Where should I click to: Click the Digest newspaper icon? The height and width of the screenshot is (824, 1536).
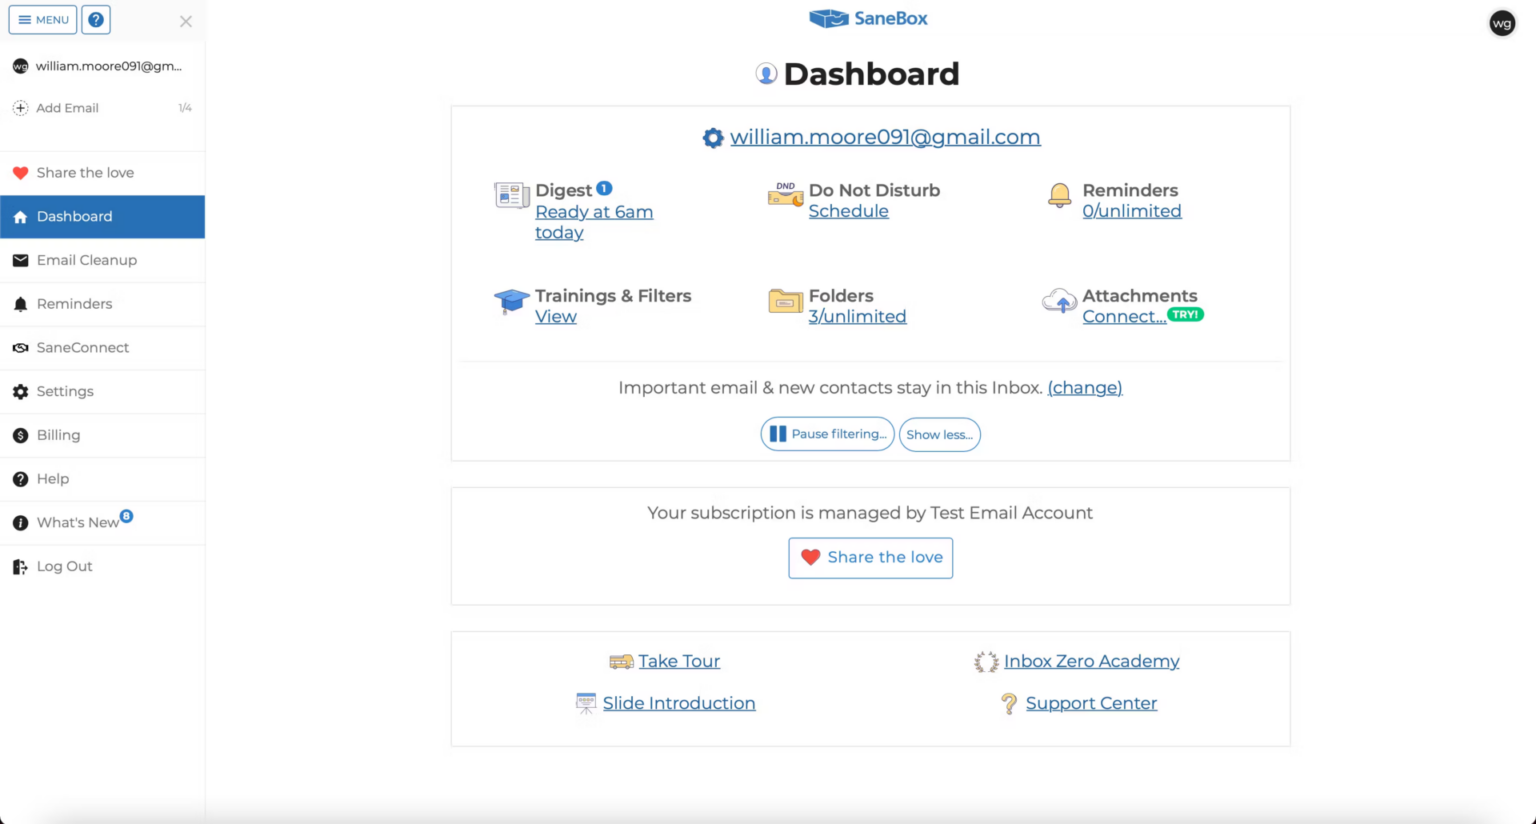point(511,195)
